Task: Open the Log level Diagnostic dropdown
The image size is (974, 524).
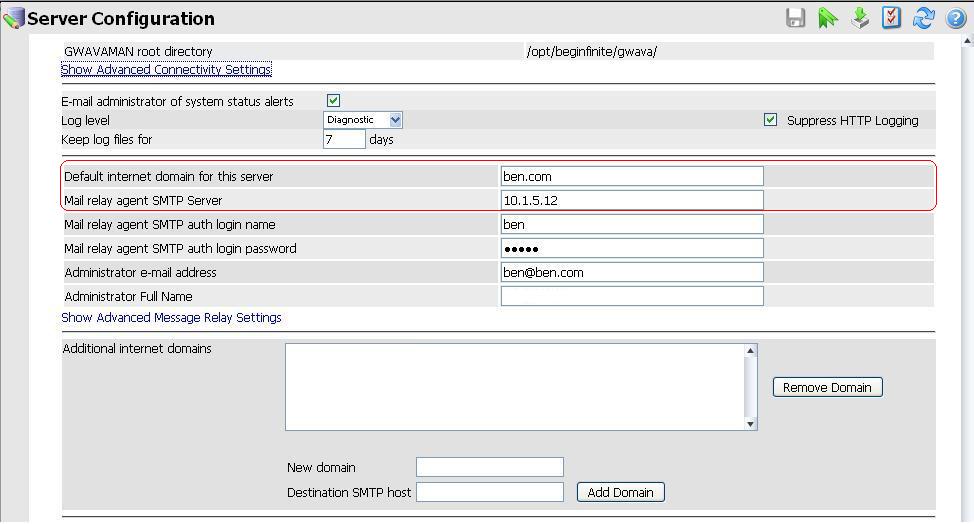Action: (363, 120)
